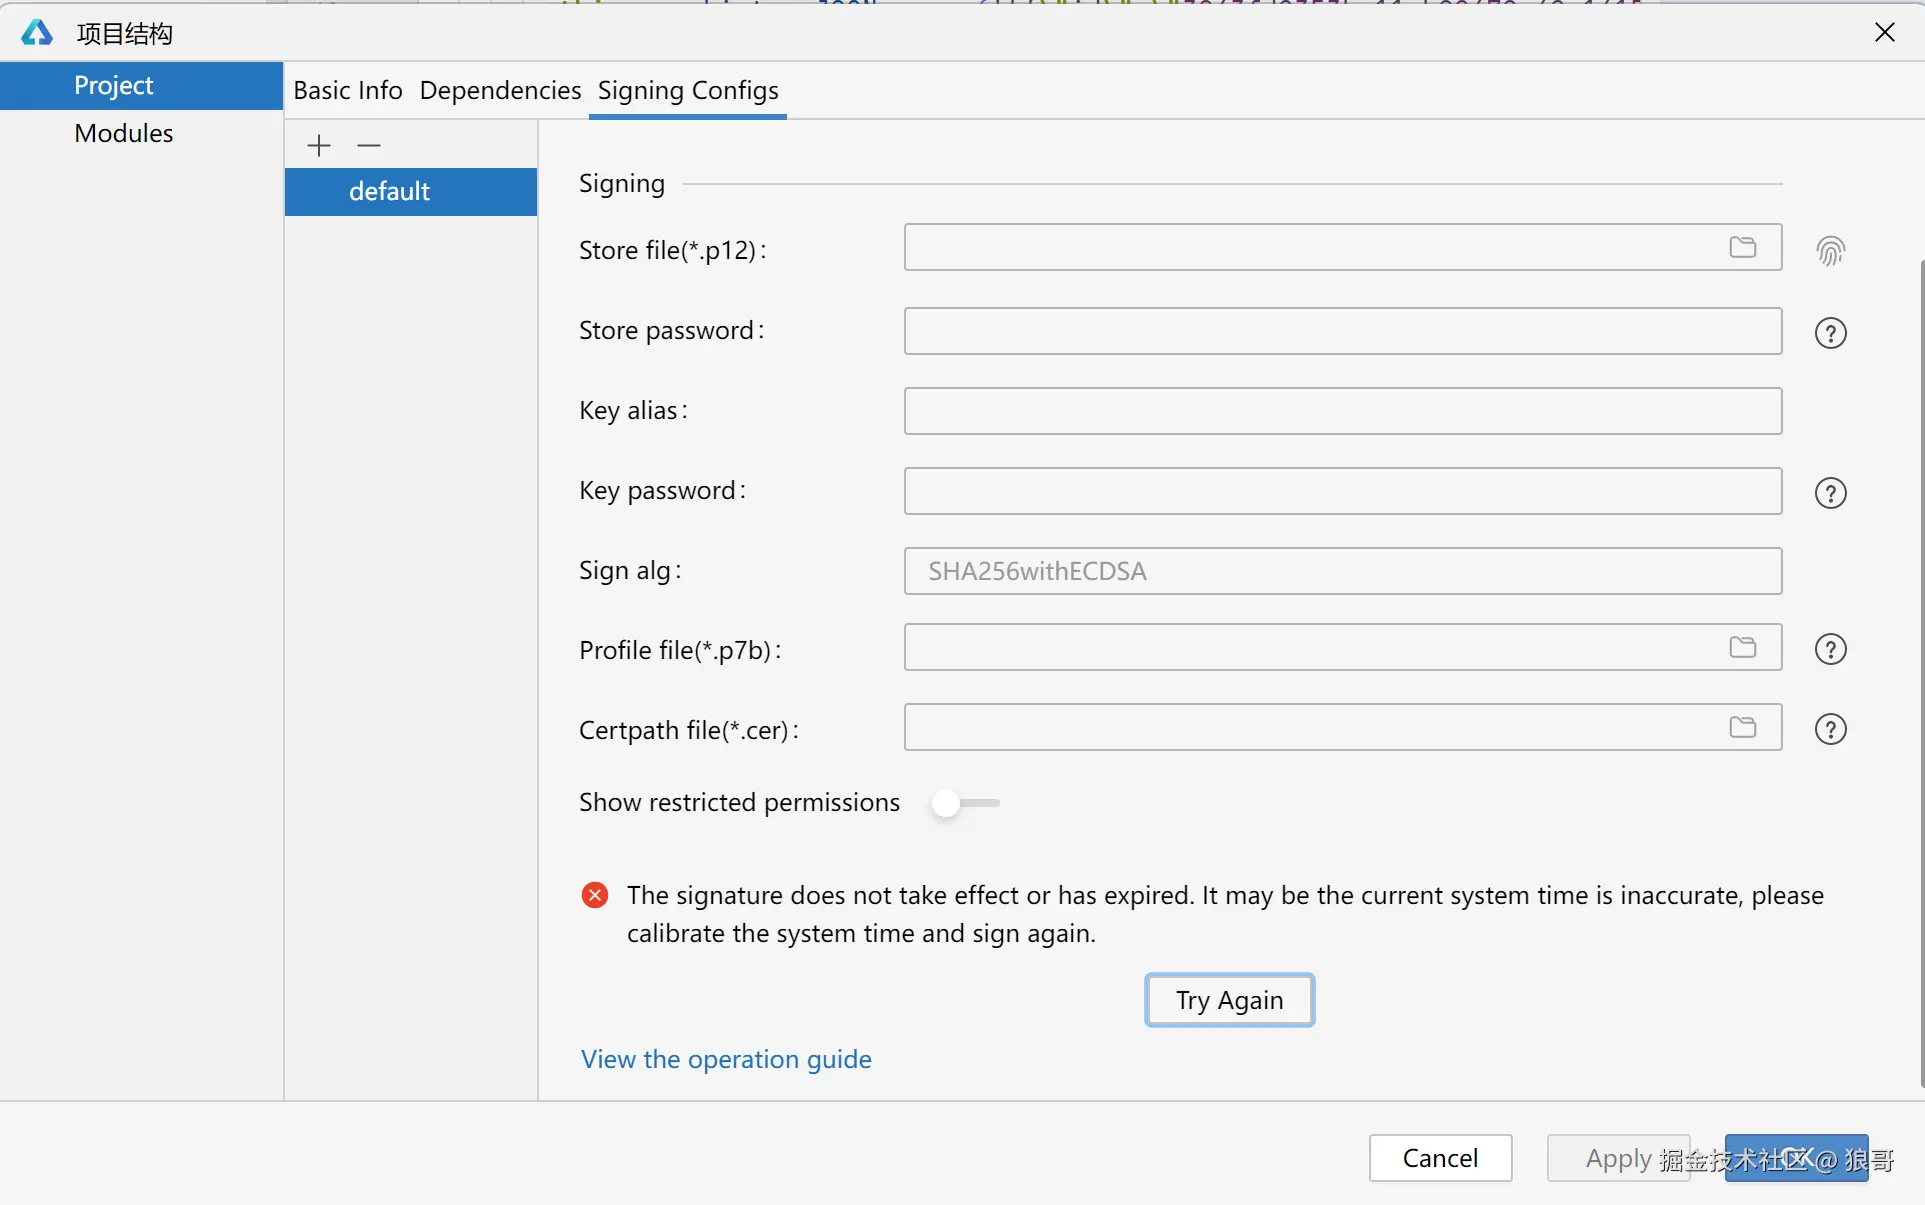This screenshot has height=1205, width=1925.
Task: Toggle Show restricted permissions switch
Action: pos(964,803)
